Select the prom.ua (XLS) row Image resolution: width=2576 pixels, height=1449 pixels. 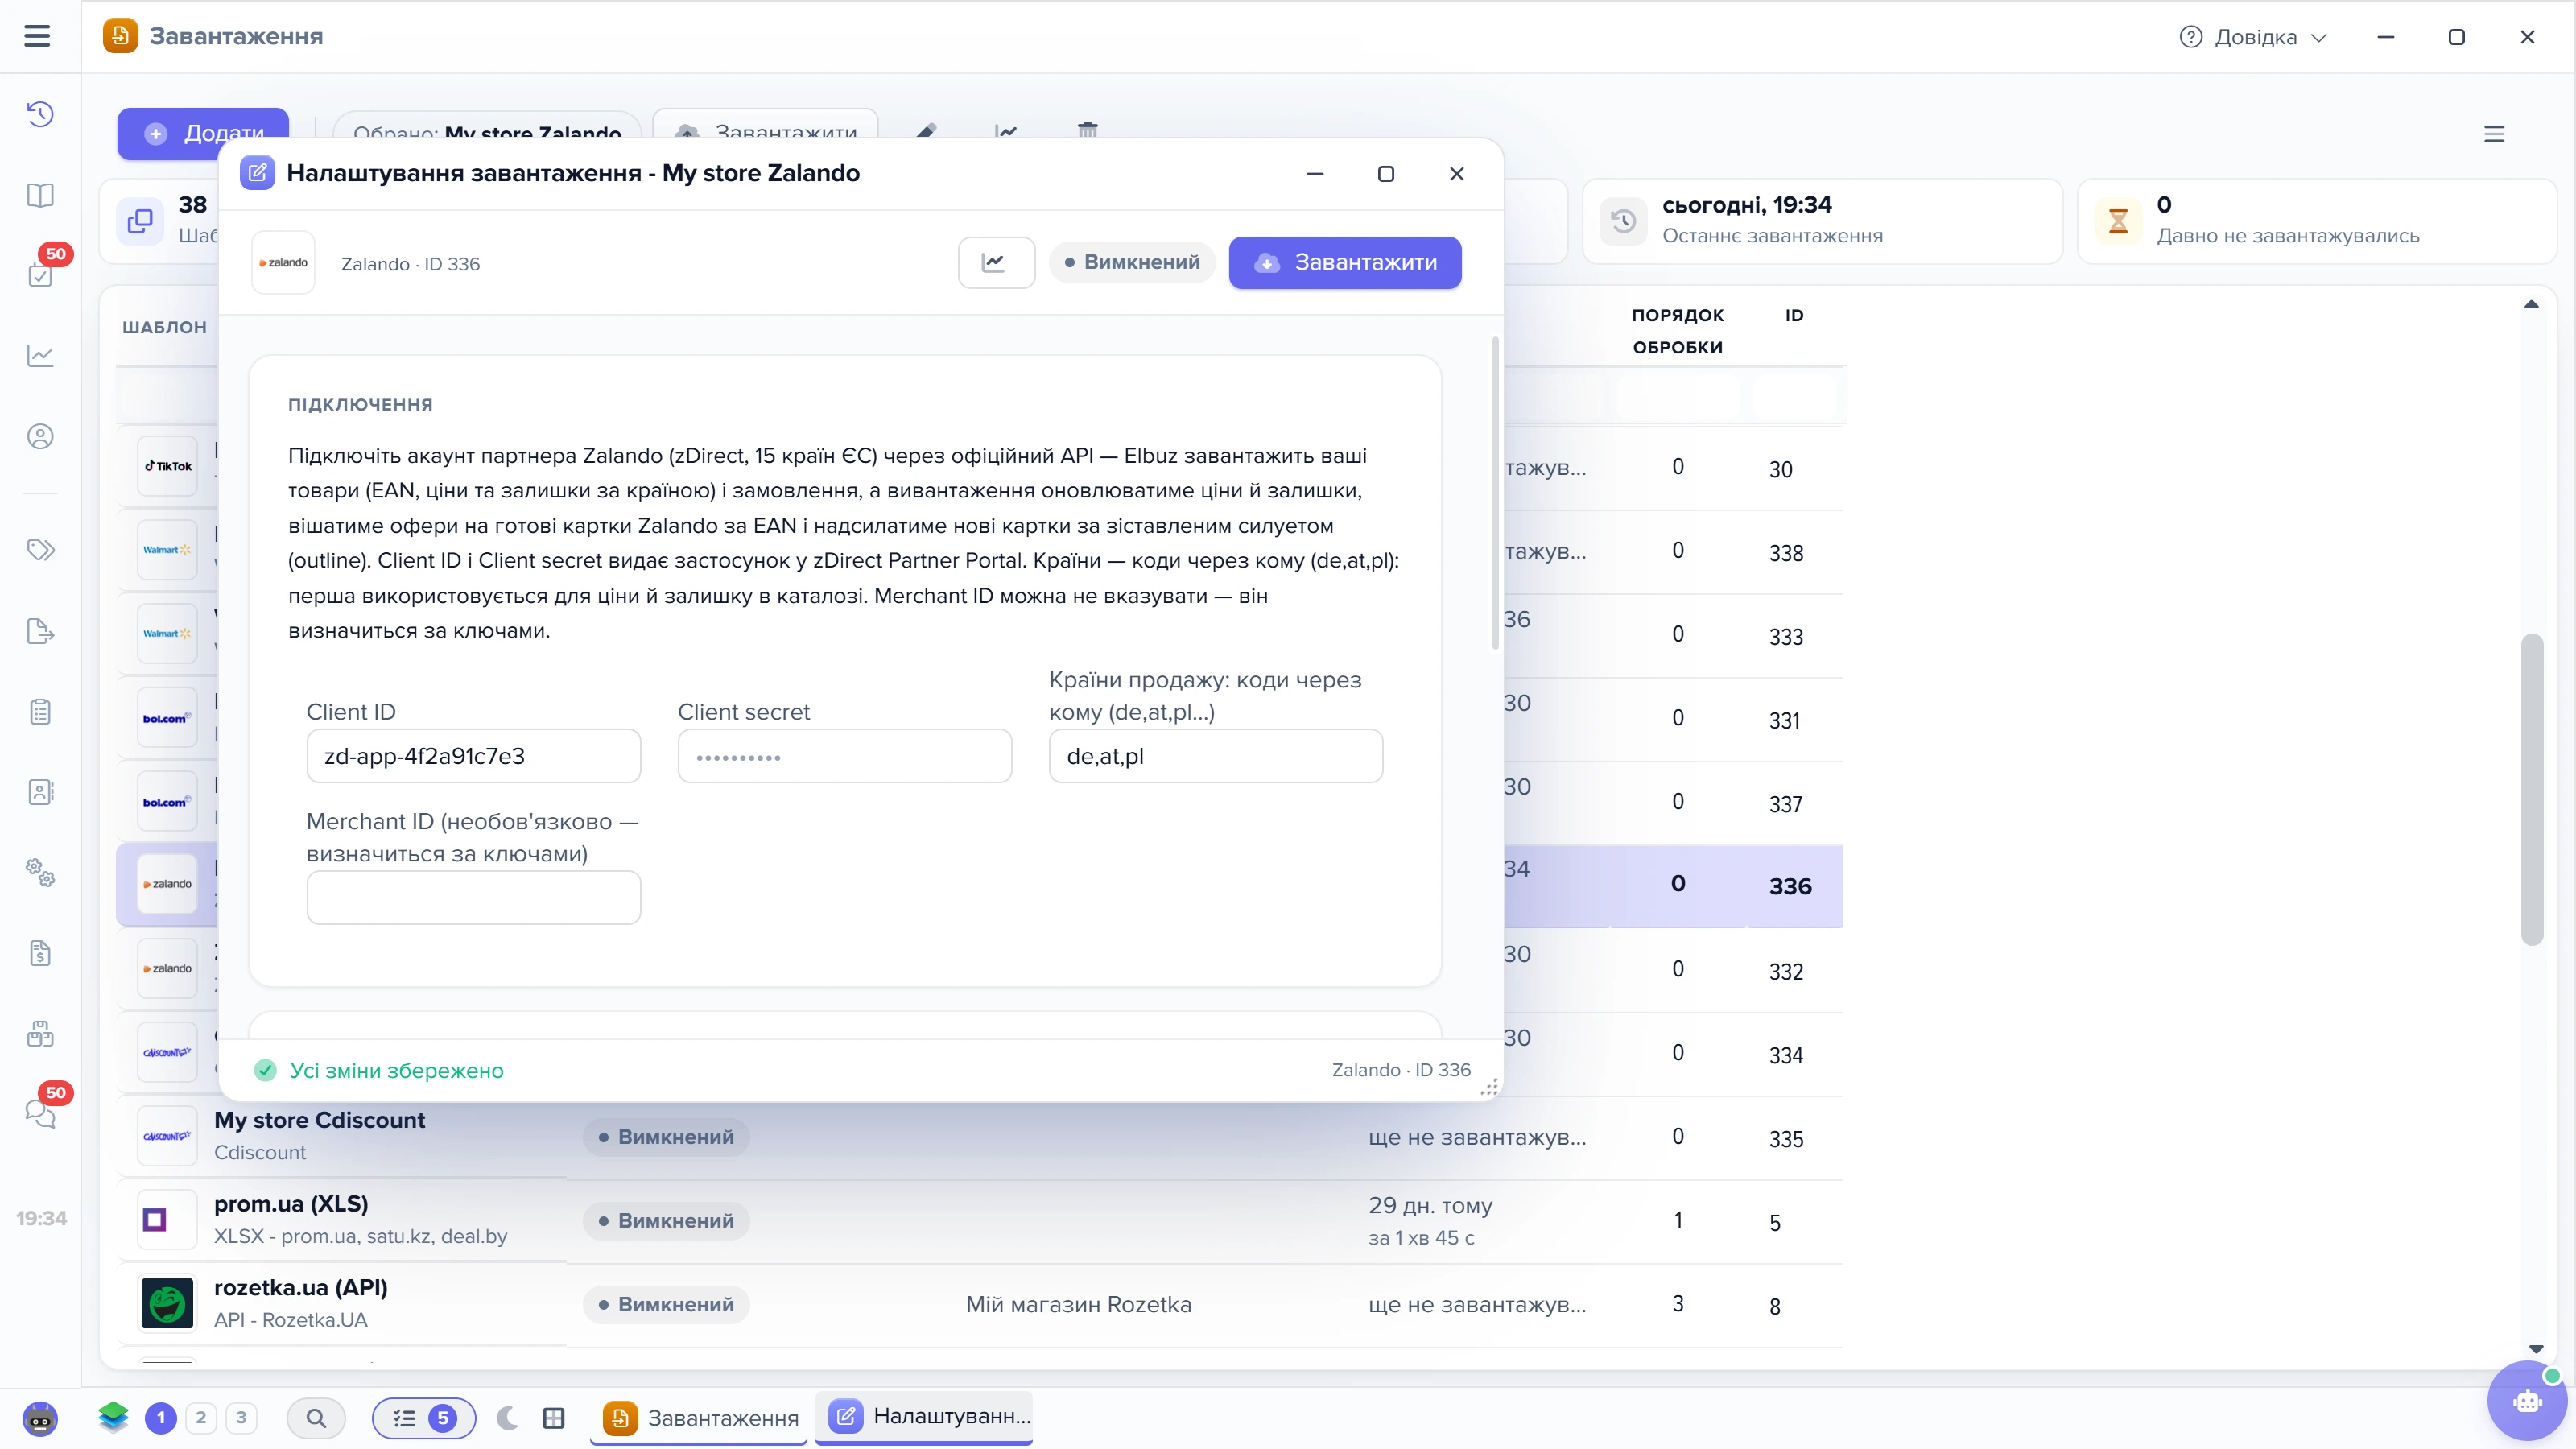pyautogui.click(x=981, y=1221)
